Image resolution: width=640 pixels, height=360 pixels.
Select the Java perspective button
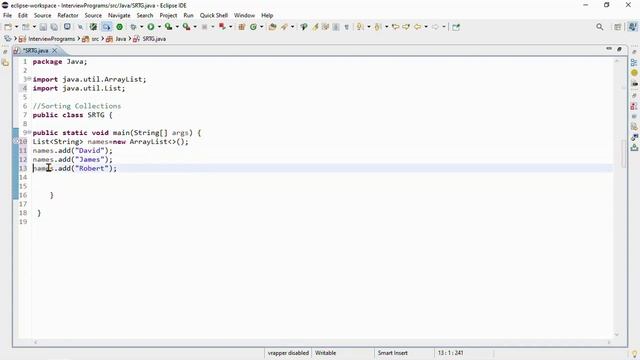632,27
